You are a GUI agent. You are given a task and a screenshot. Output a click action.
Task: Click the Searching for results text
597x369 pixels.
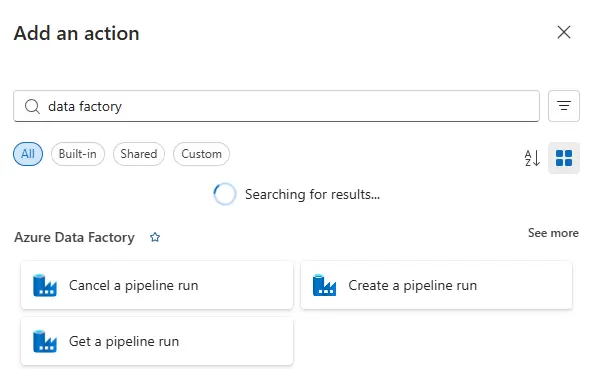(x=312, y=194)
